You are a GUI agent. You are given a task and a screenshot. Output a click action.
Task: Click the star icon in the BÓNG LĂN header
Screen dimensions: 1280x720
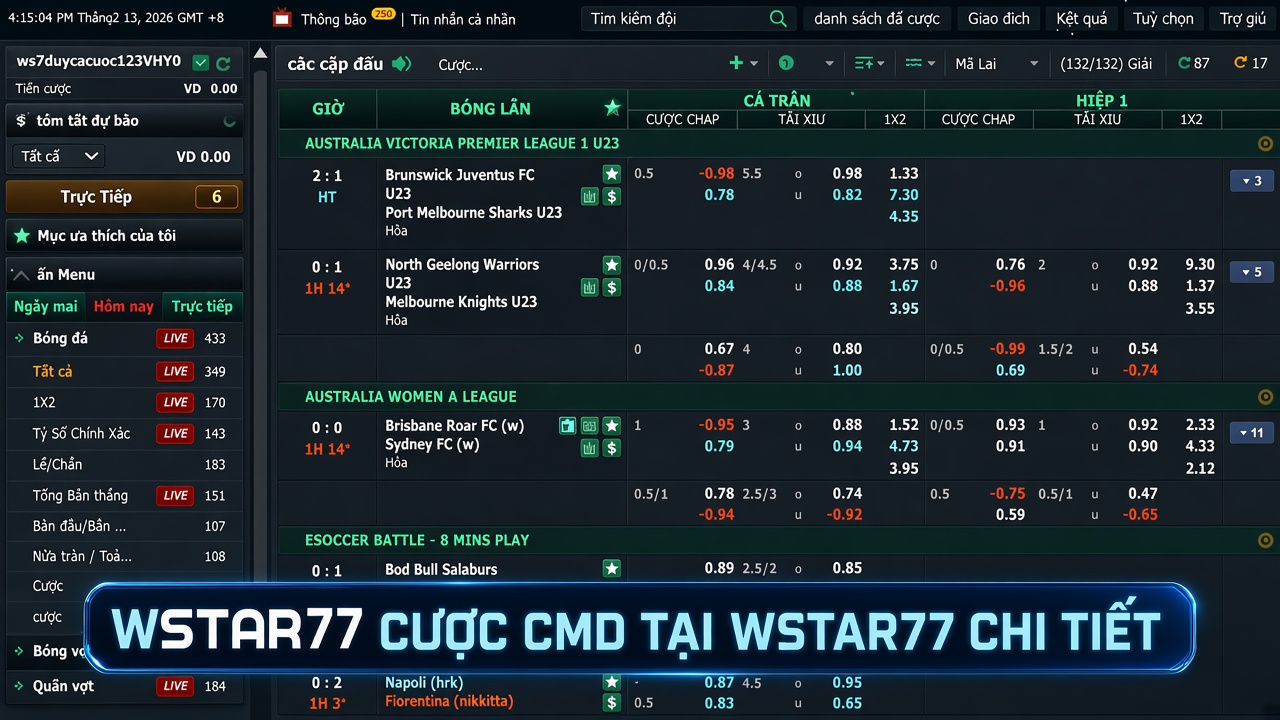pos(613,108)
